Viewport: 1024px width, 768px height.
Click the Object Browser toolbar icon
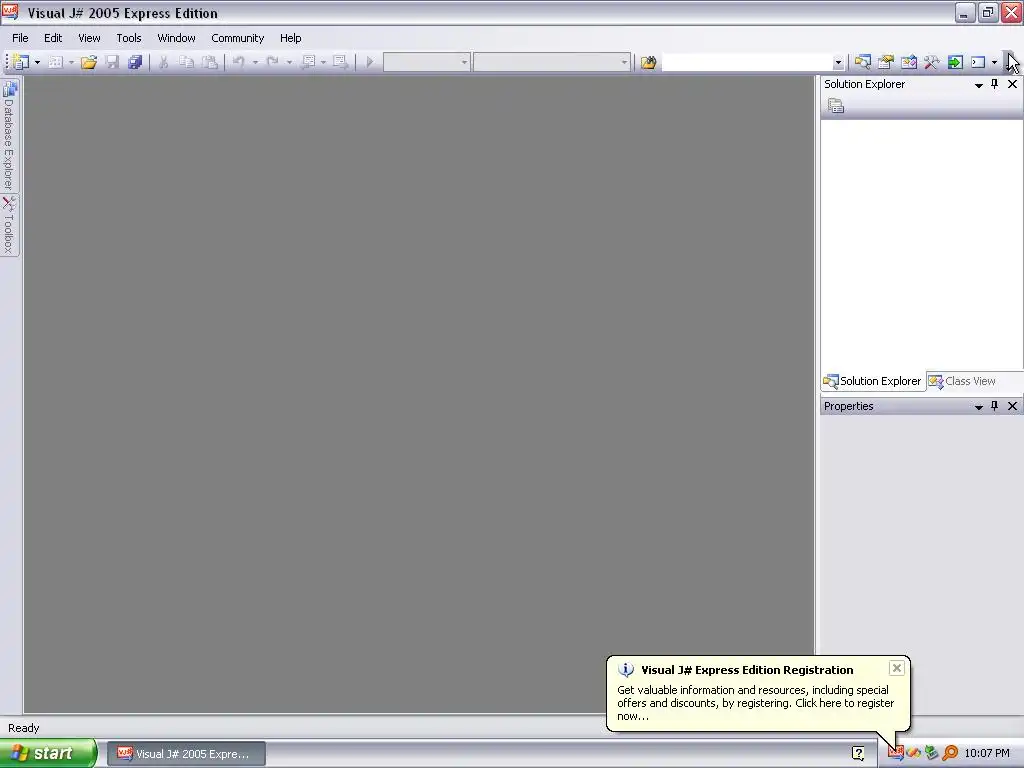[x=908, y=62]
